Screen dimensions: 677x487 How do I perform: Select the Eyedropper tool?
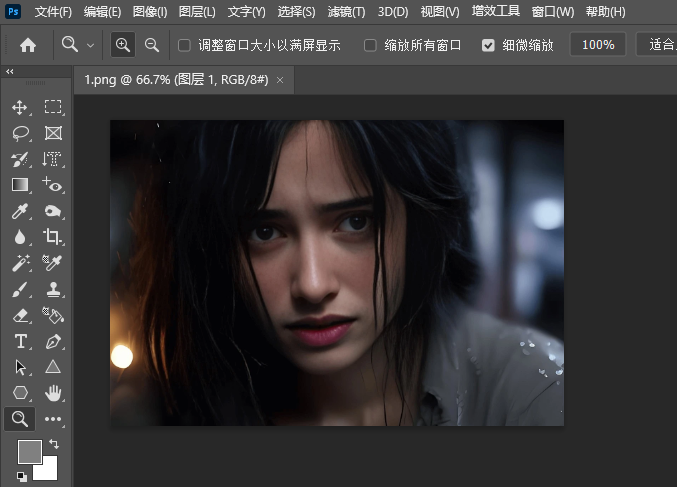pyautogui.click(x=20, y=211)
